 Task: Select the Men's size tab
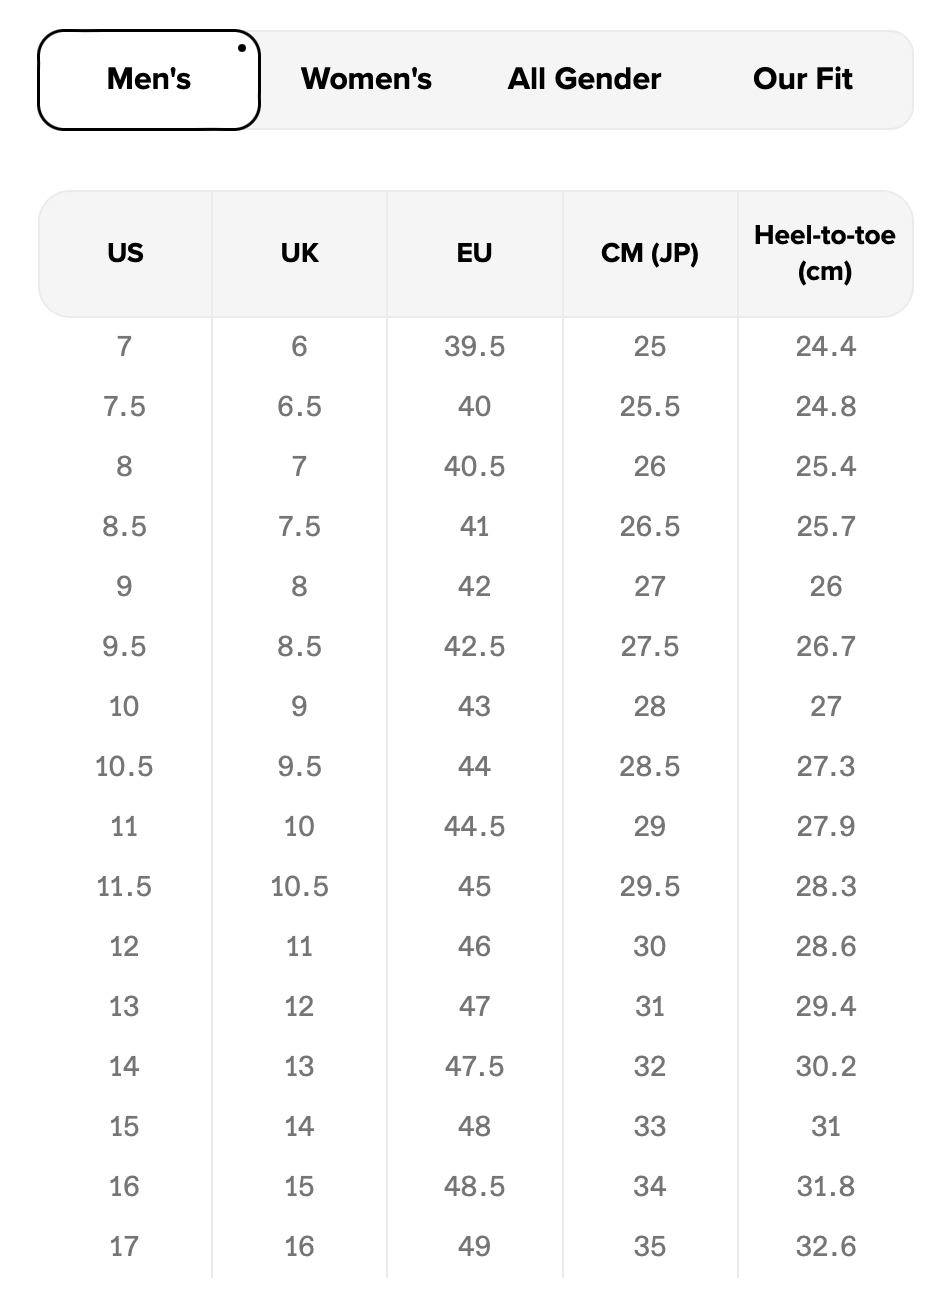pyautogui.click(x=149, y=80)
